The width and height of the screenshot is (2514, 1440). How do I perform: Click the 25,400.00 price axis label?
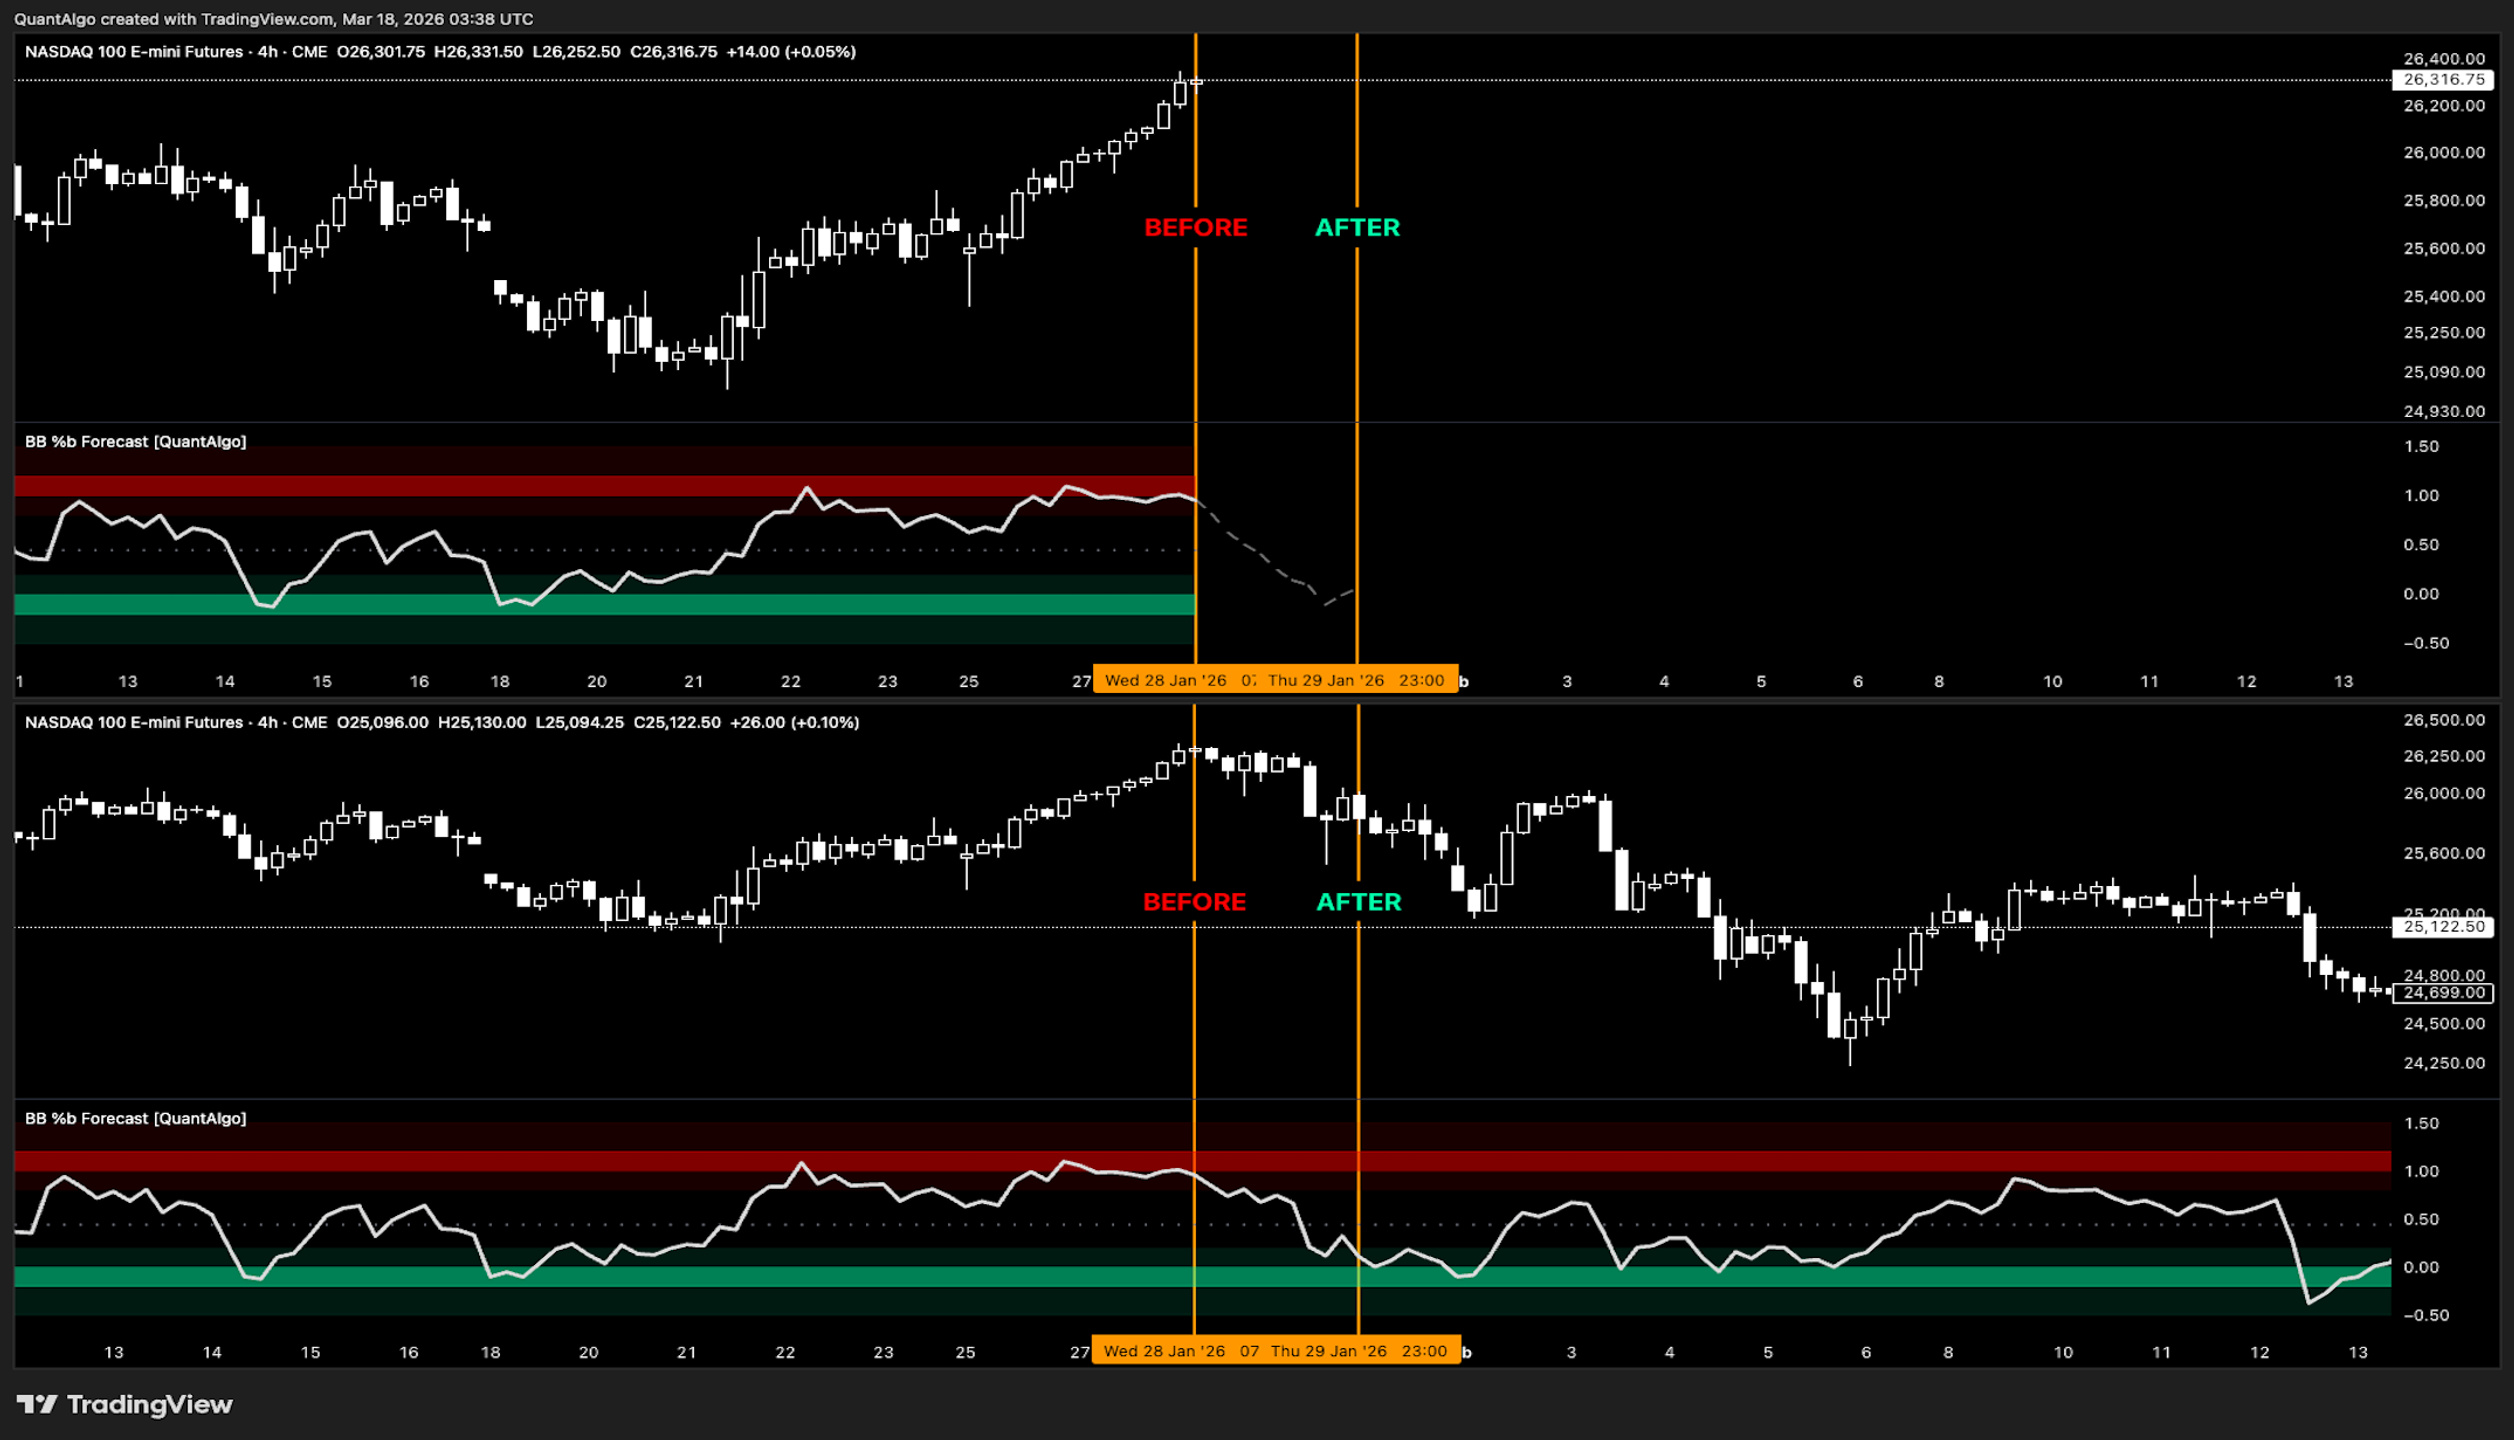coord(2444,297)
